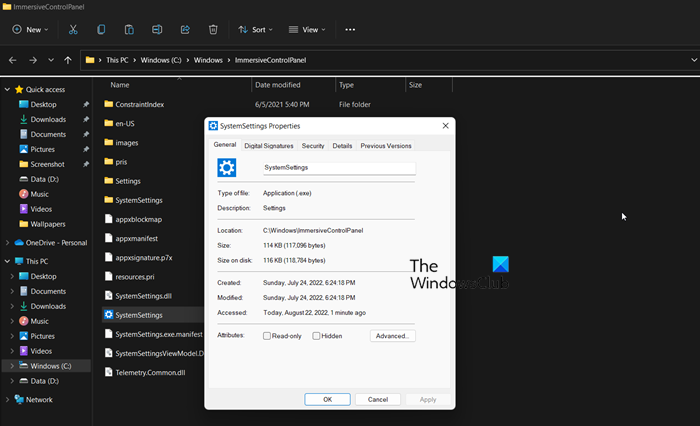Open the See more ellipsis menu

[x=350, y=30]
